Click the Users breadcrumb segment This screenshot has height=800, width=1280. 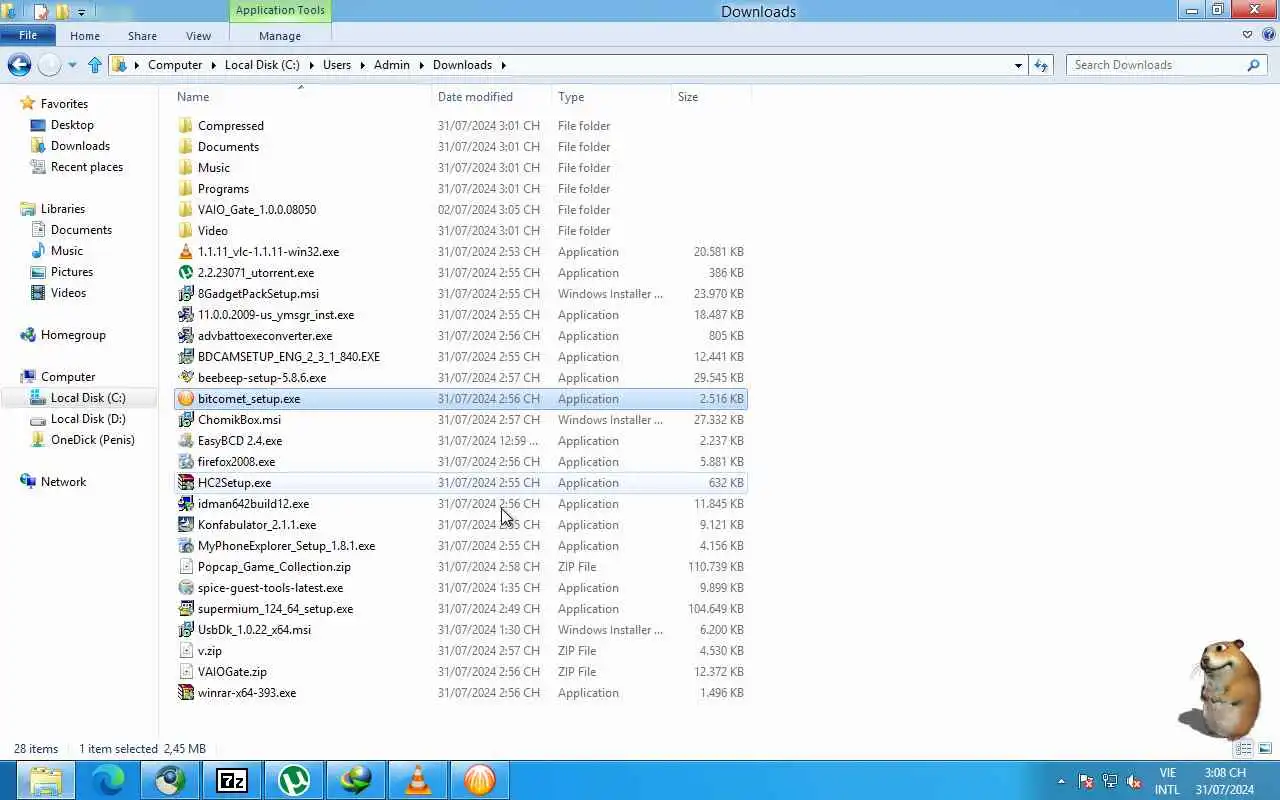point(337,65)
